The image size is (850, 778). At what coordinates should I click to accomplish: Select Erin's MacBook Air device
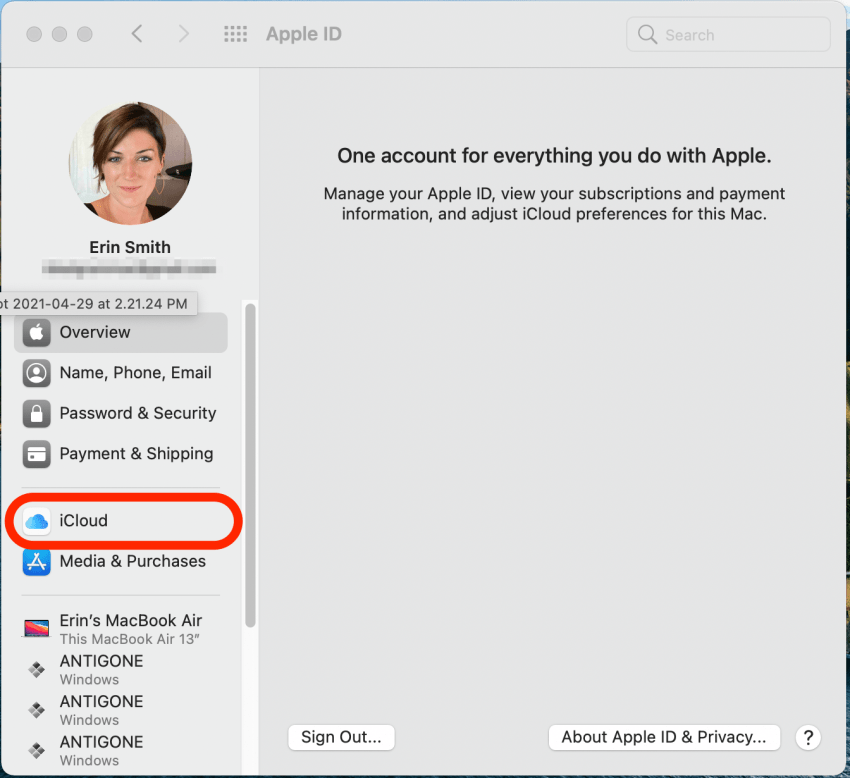(x=121, y=629)
